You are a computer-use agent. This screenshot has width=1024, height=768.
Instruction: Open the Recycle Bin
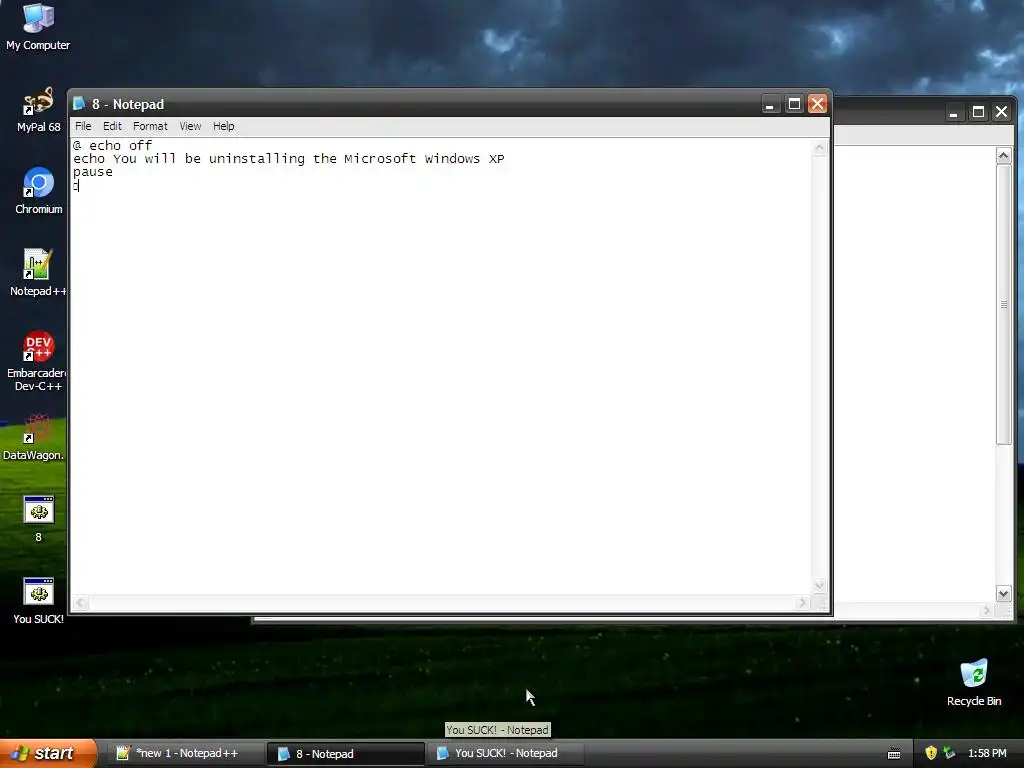(974, 683)
